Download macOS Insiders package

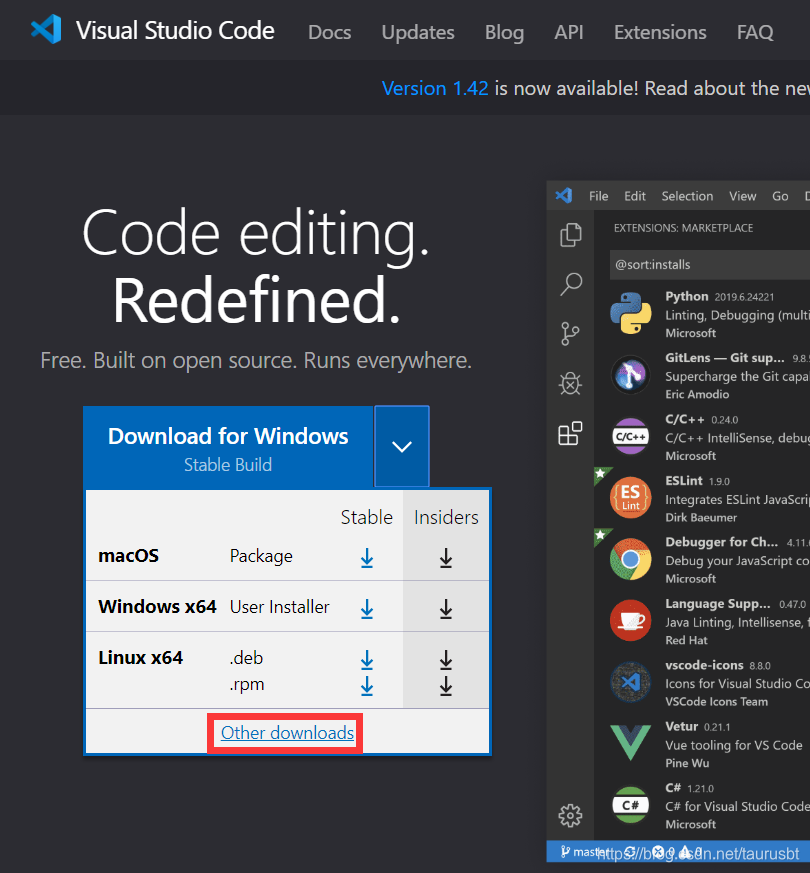click(x=446, y=558)
